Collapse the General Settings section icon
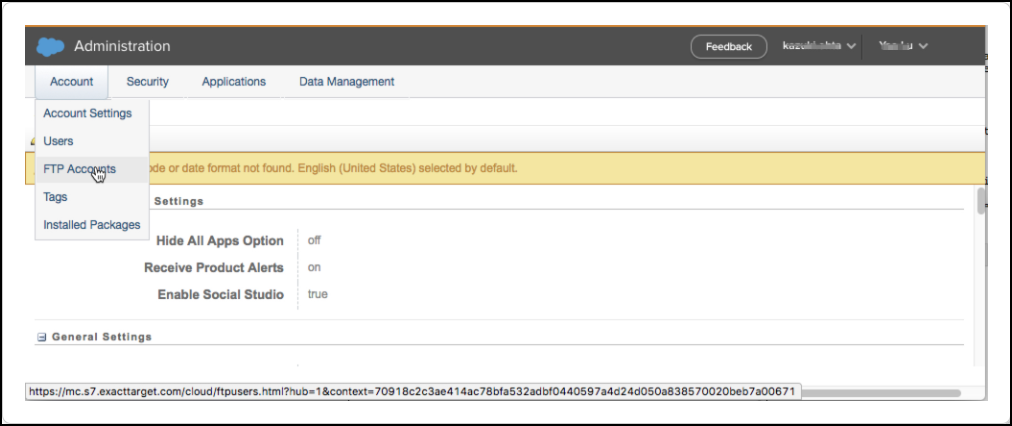 point(42,338)
